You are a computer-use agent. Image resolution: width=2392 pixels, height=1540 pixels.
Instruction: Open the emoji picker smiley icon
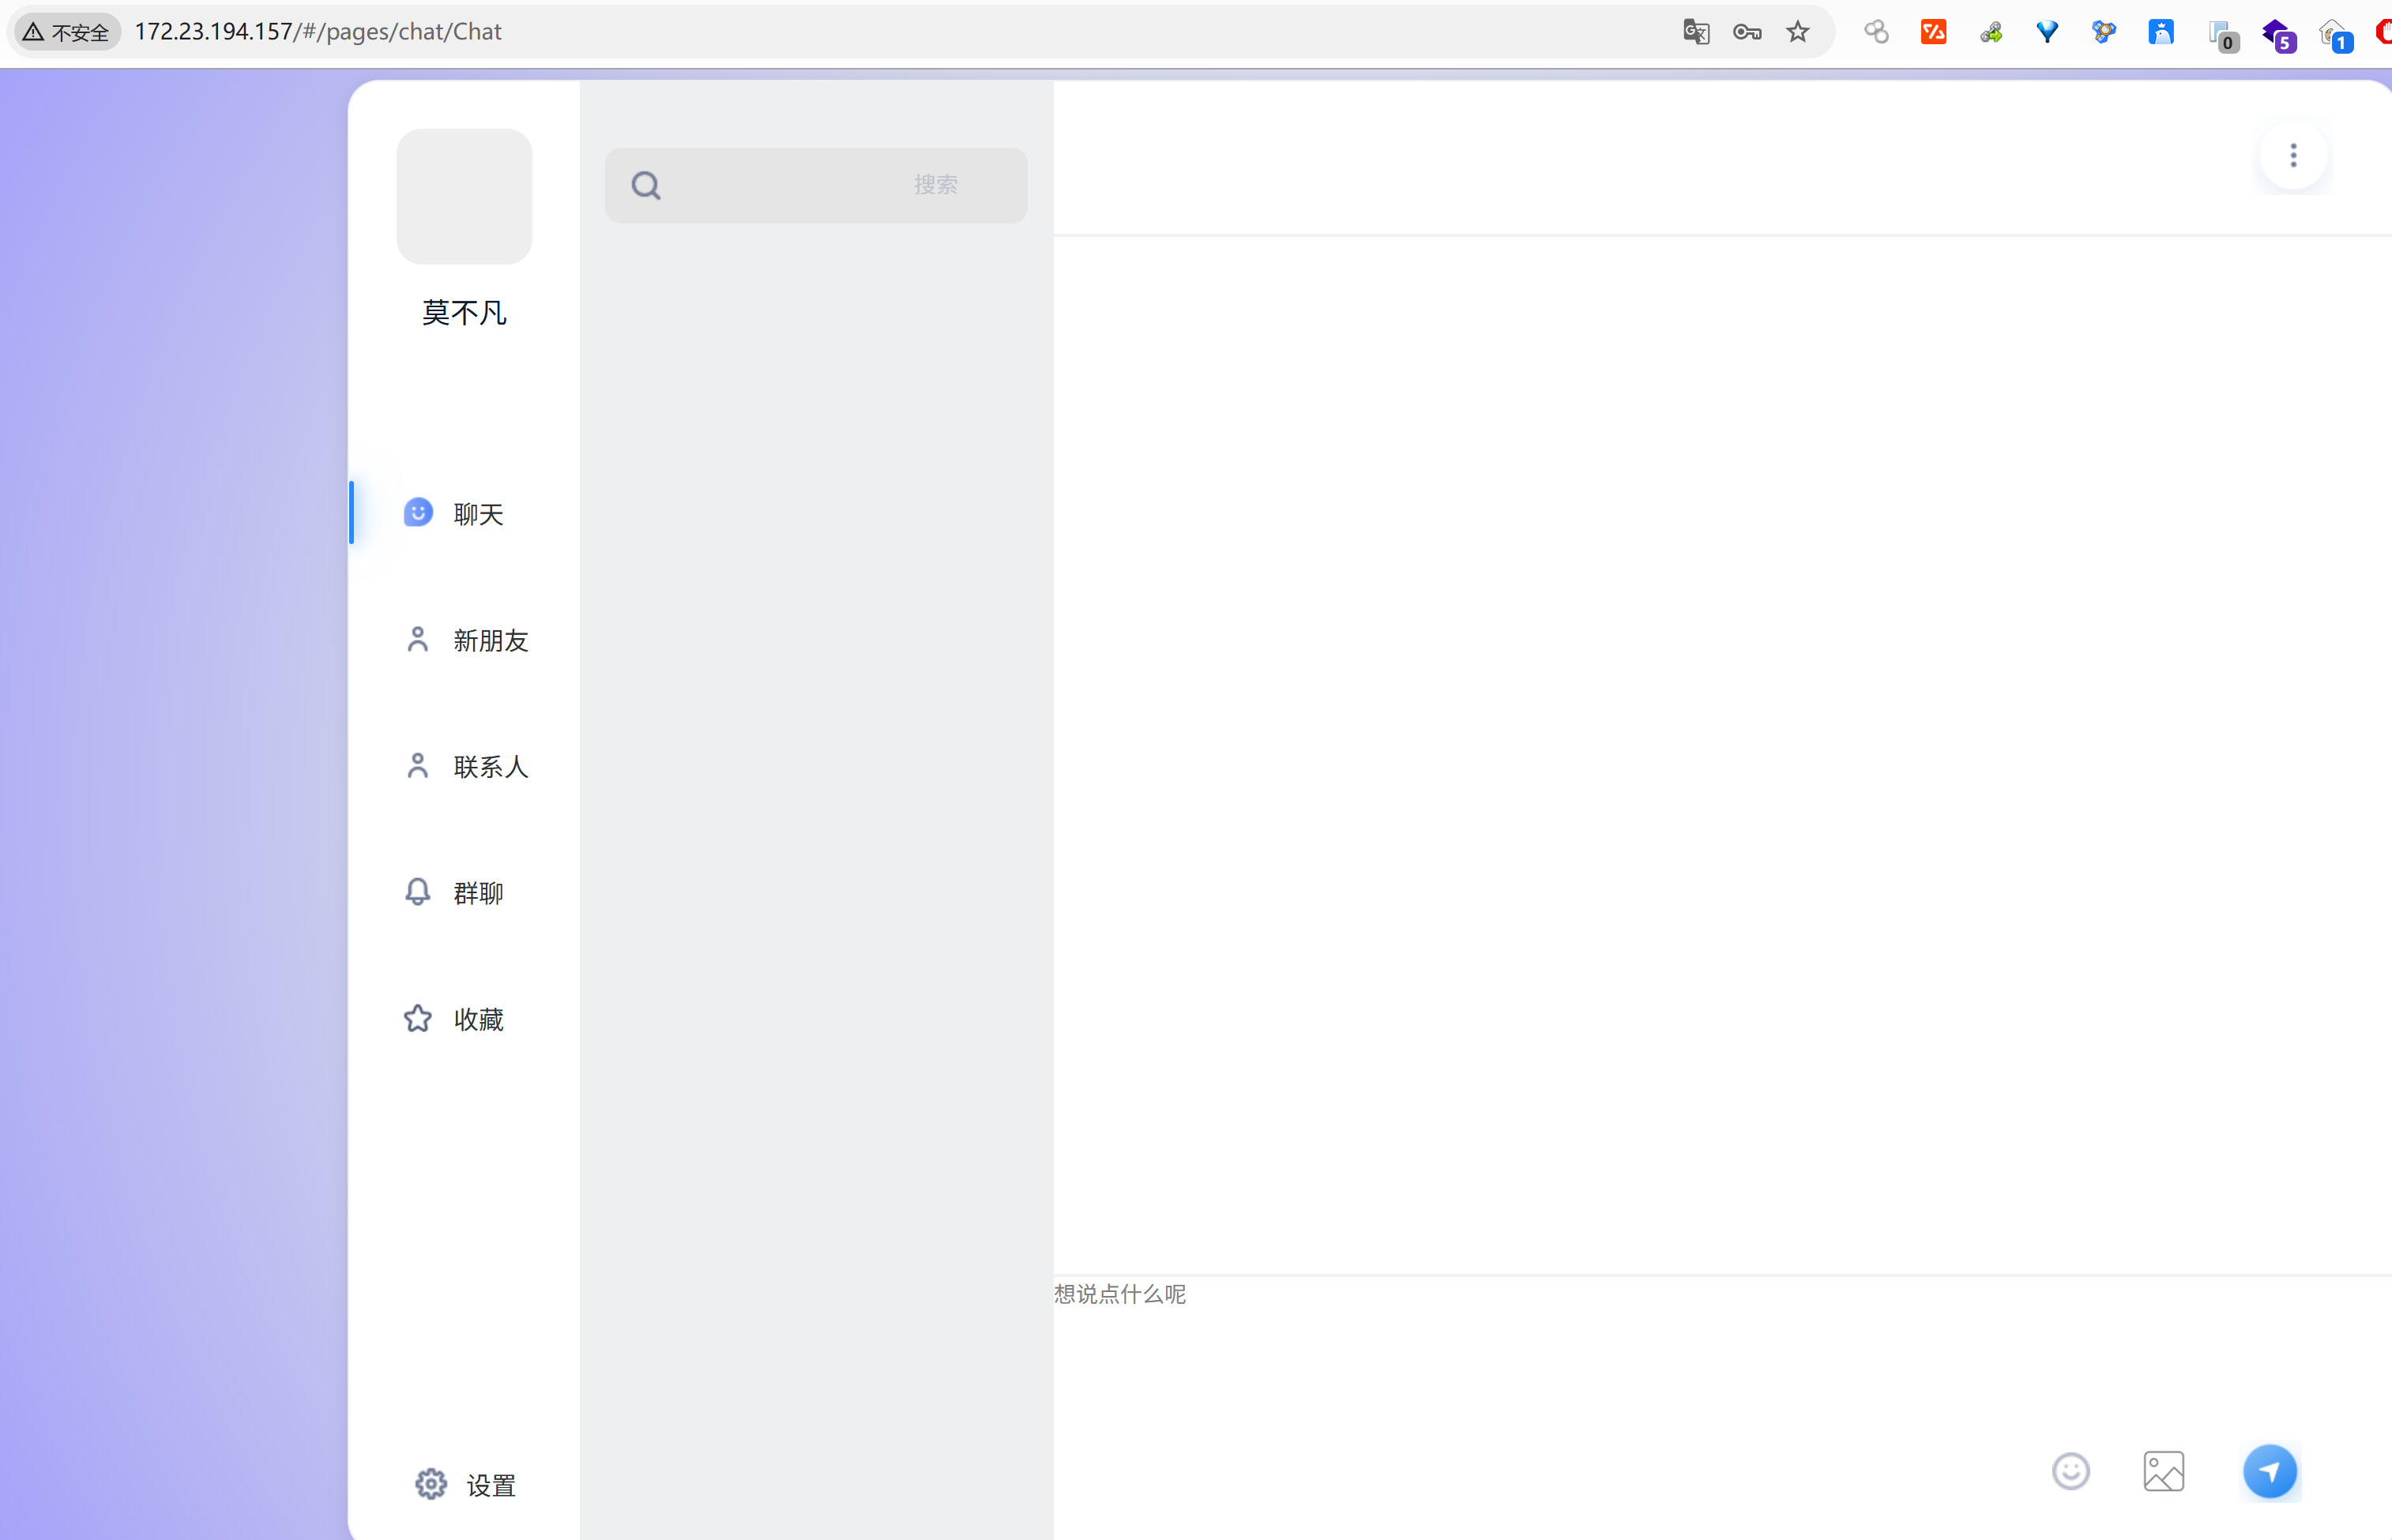[x=2070, y=1471]
